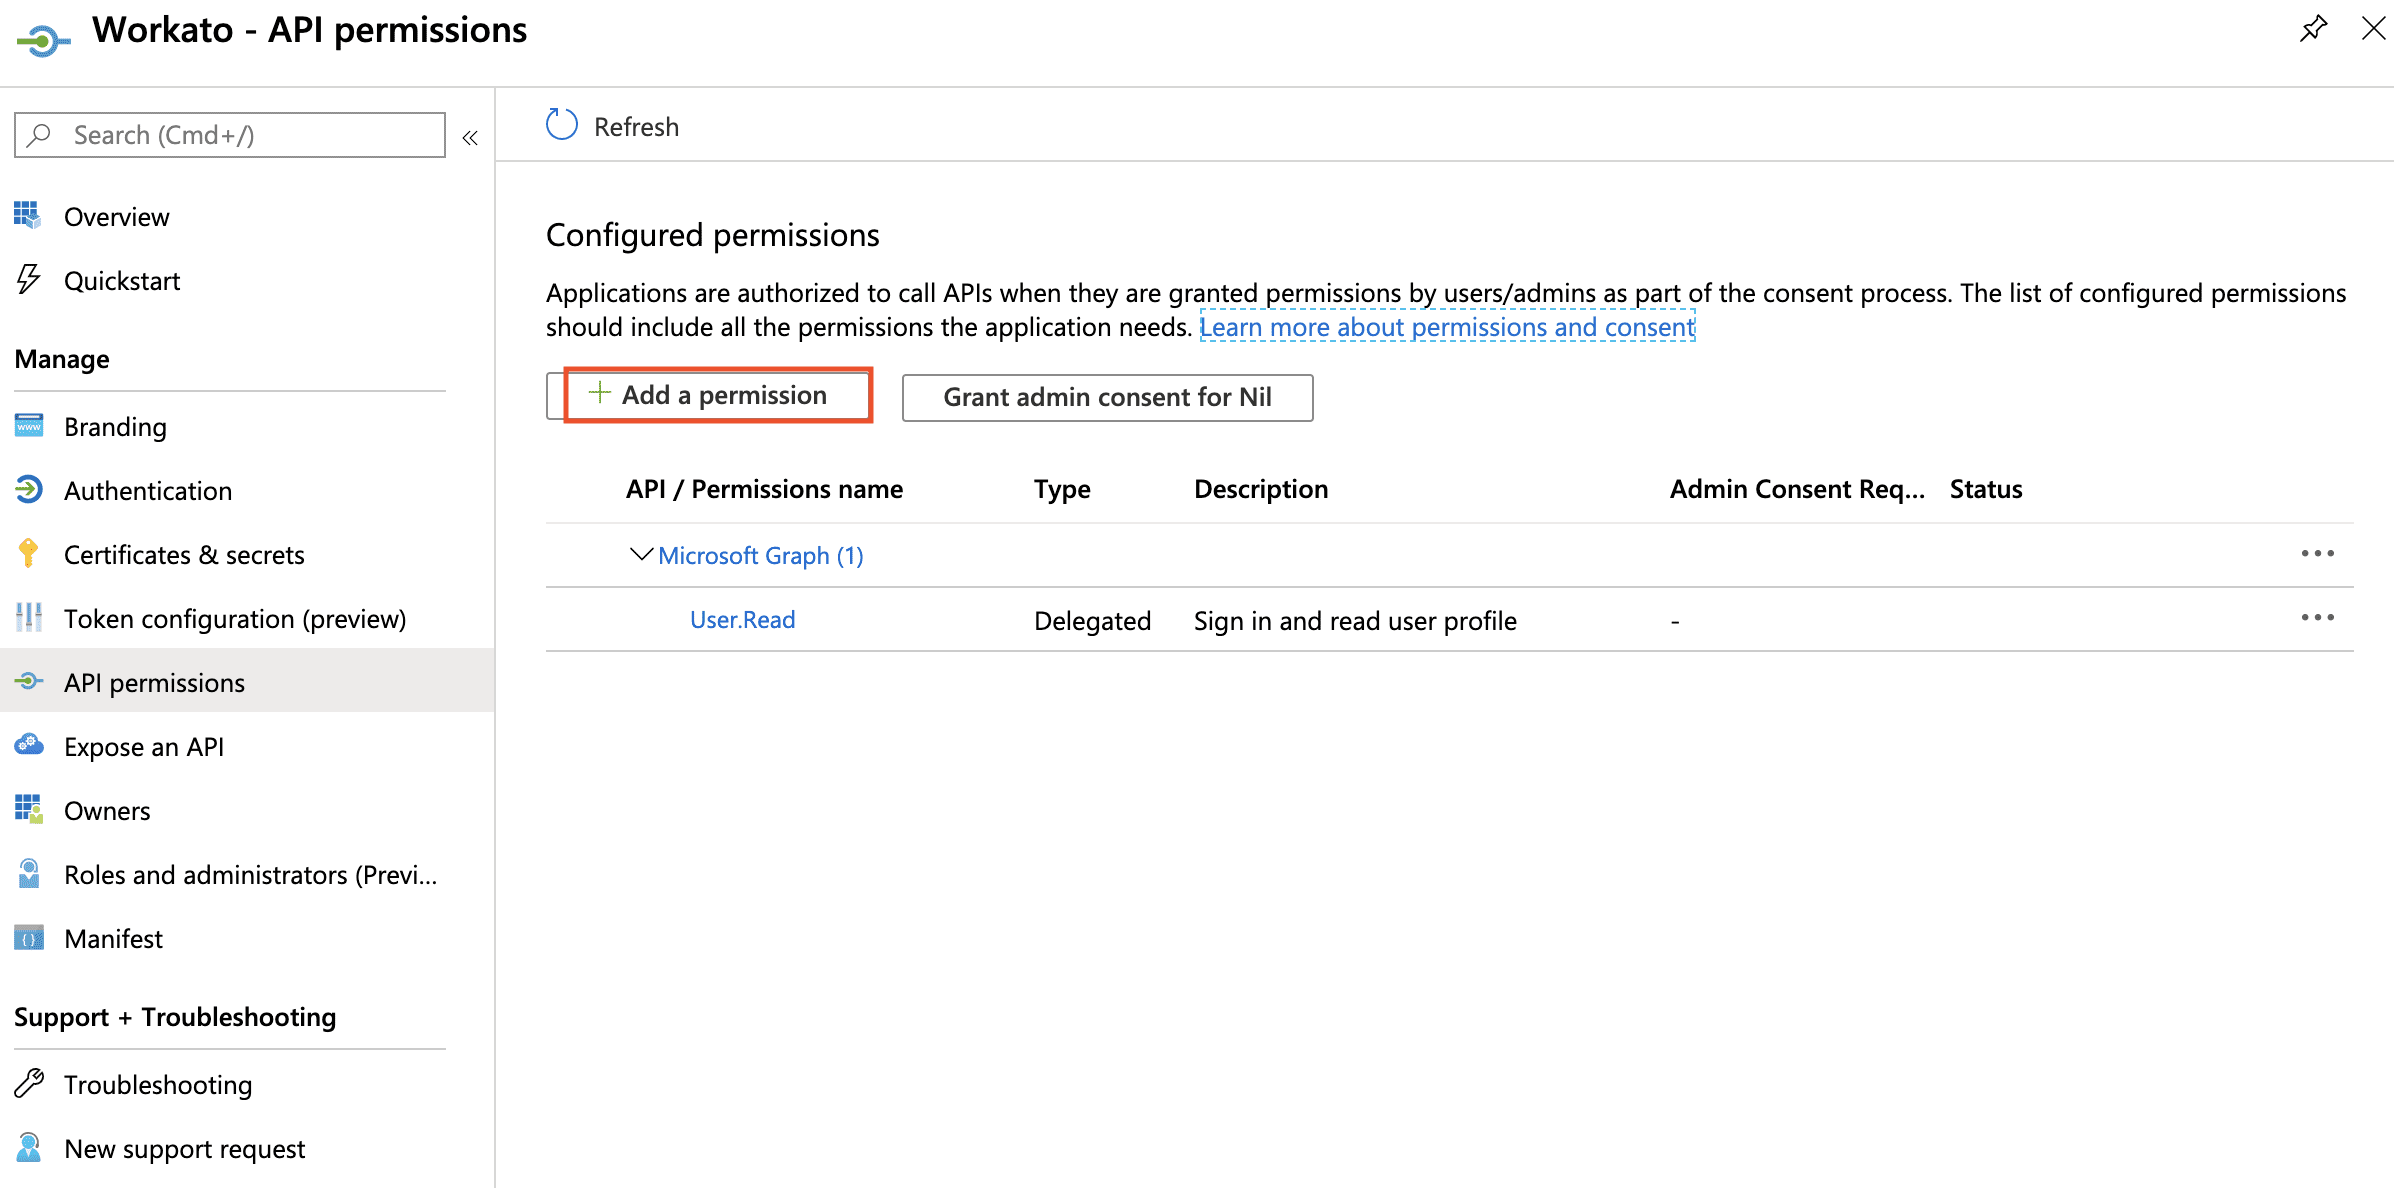Image resolution: width=2394 pixels, height=1188 pixels.
Task: Open Authentication settings via its icon
Action: [28, 490]
